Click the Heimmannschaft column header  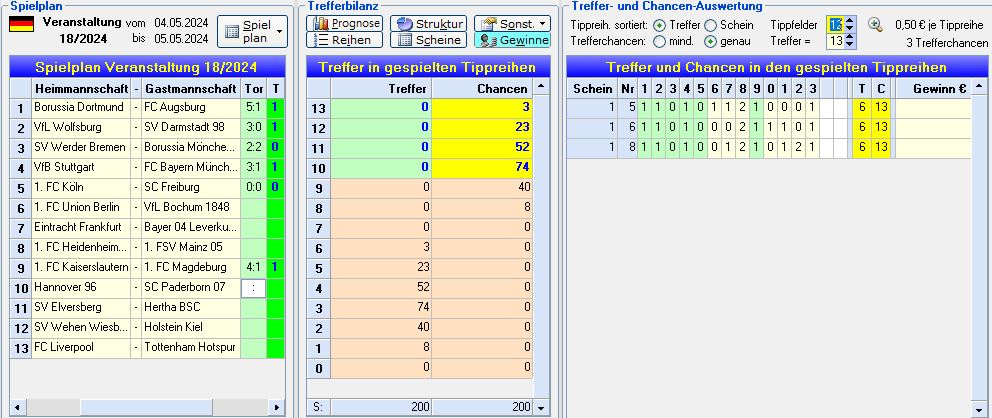point(81,89)
